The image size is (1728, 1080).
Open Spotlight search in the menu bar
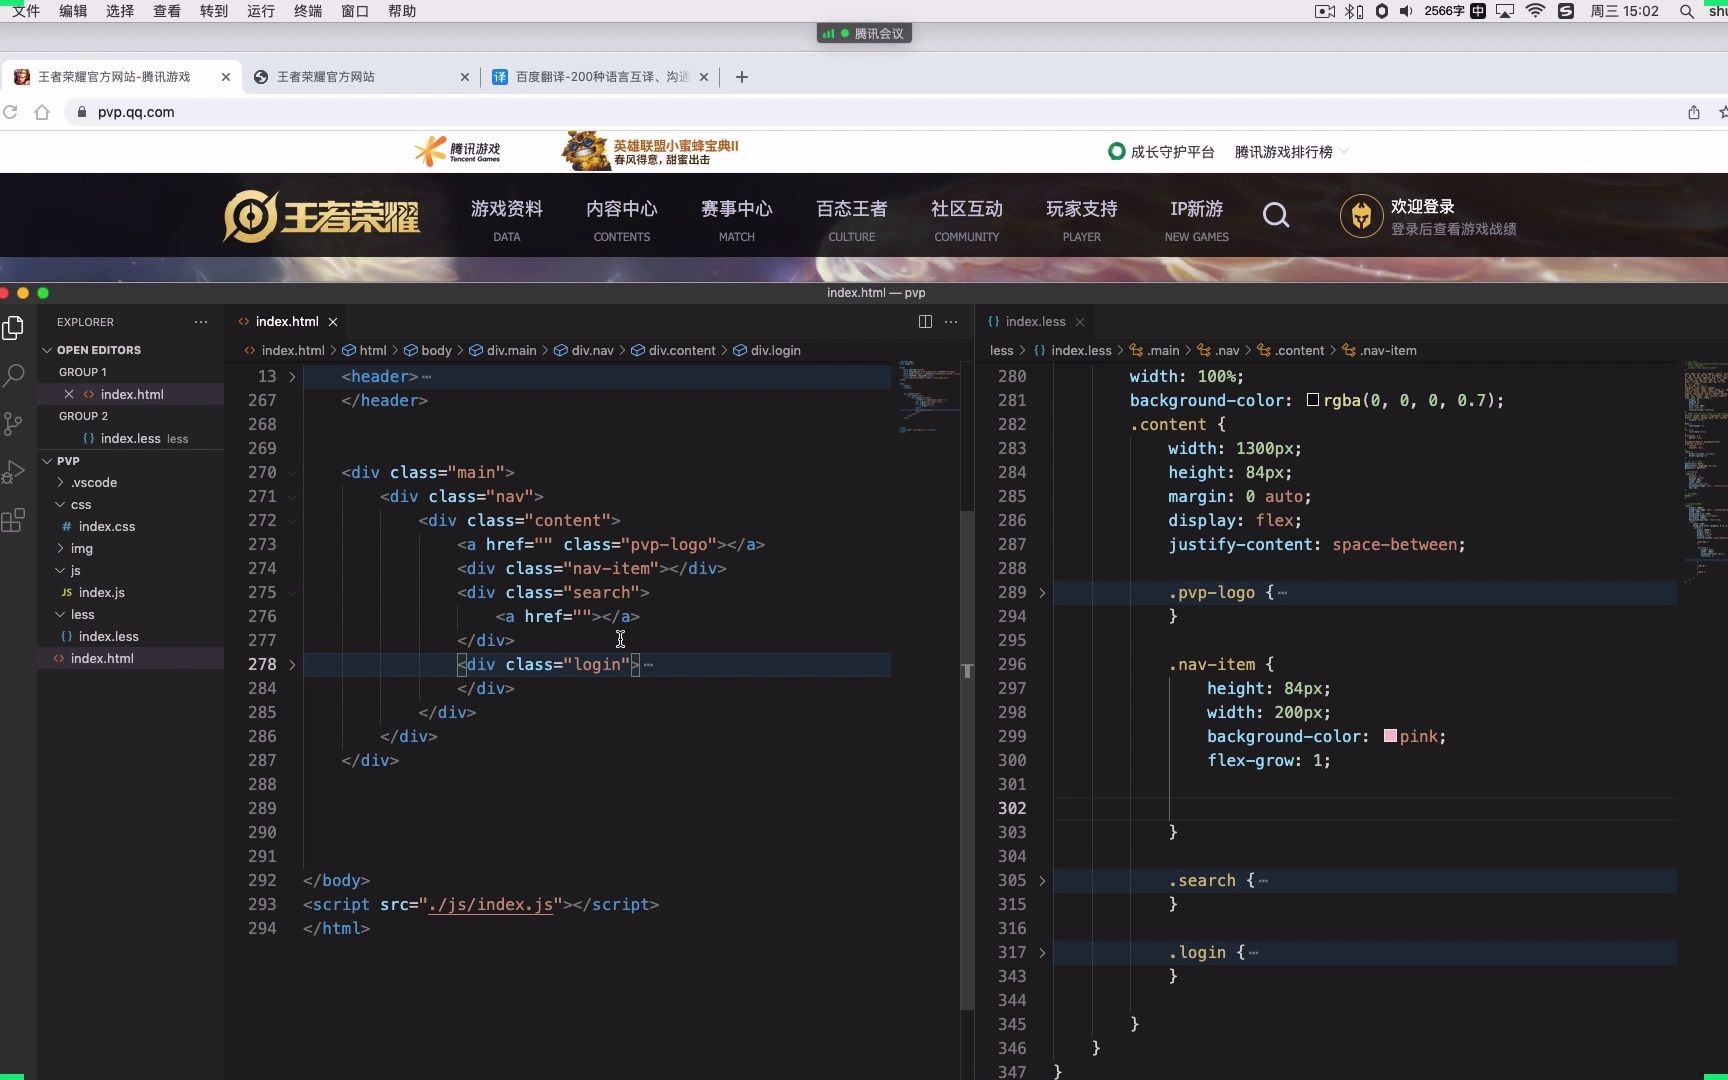click(x=1687, y=11)
